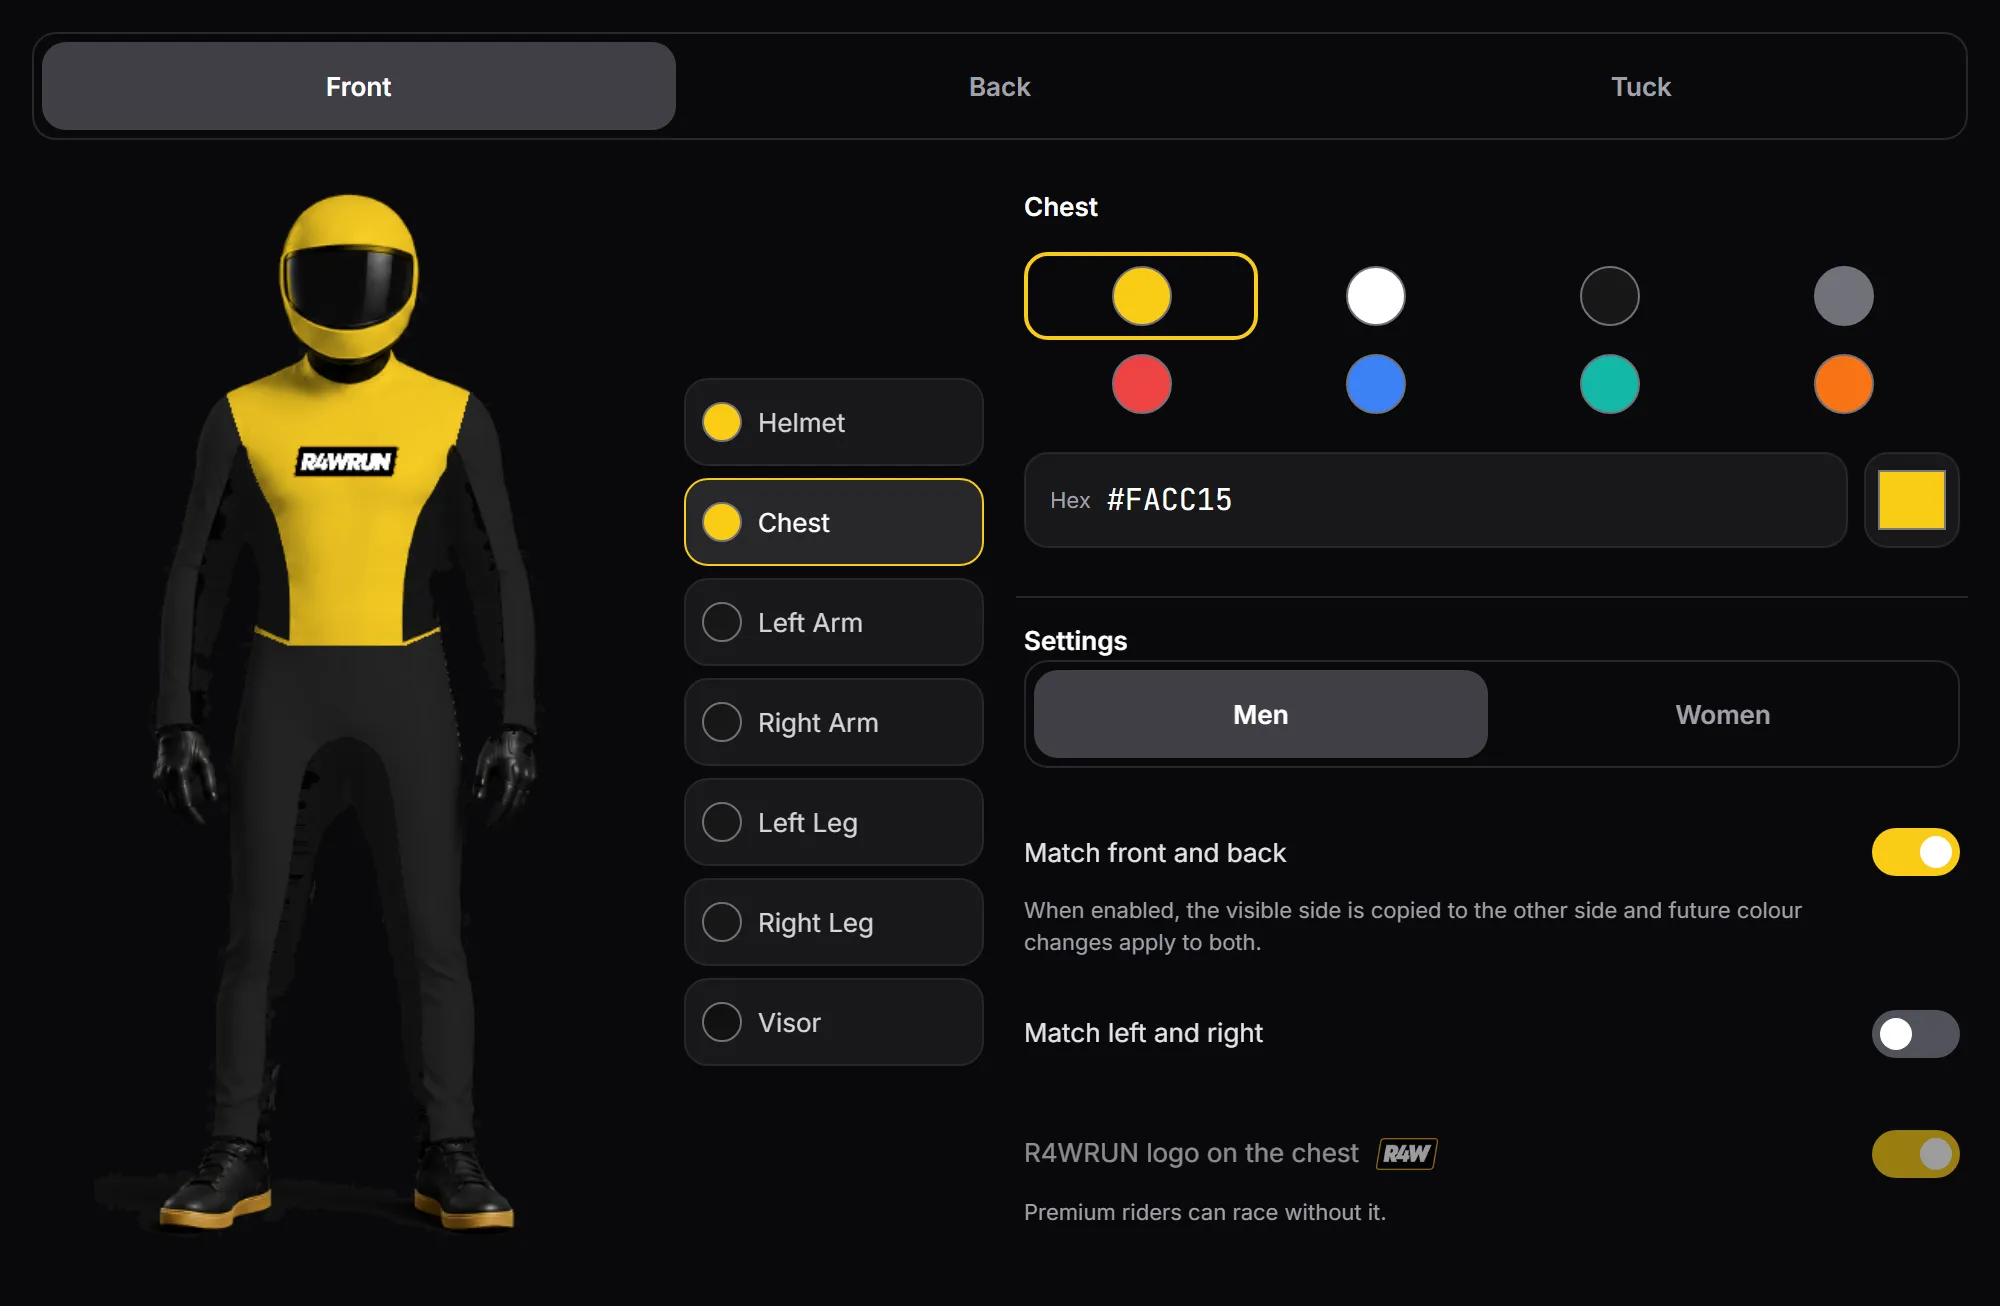Click 'Premium riders can race without it.' text
The width and height of the screenshot is (2000, 1306).
pyautogui.click(x=1204, y=1212)
